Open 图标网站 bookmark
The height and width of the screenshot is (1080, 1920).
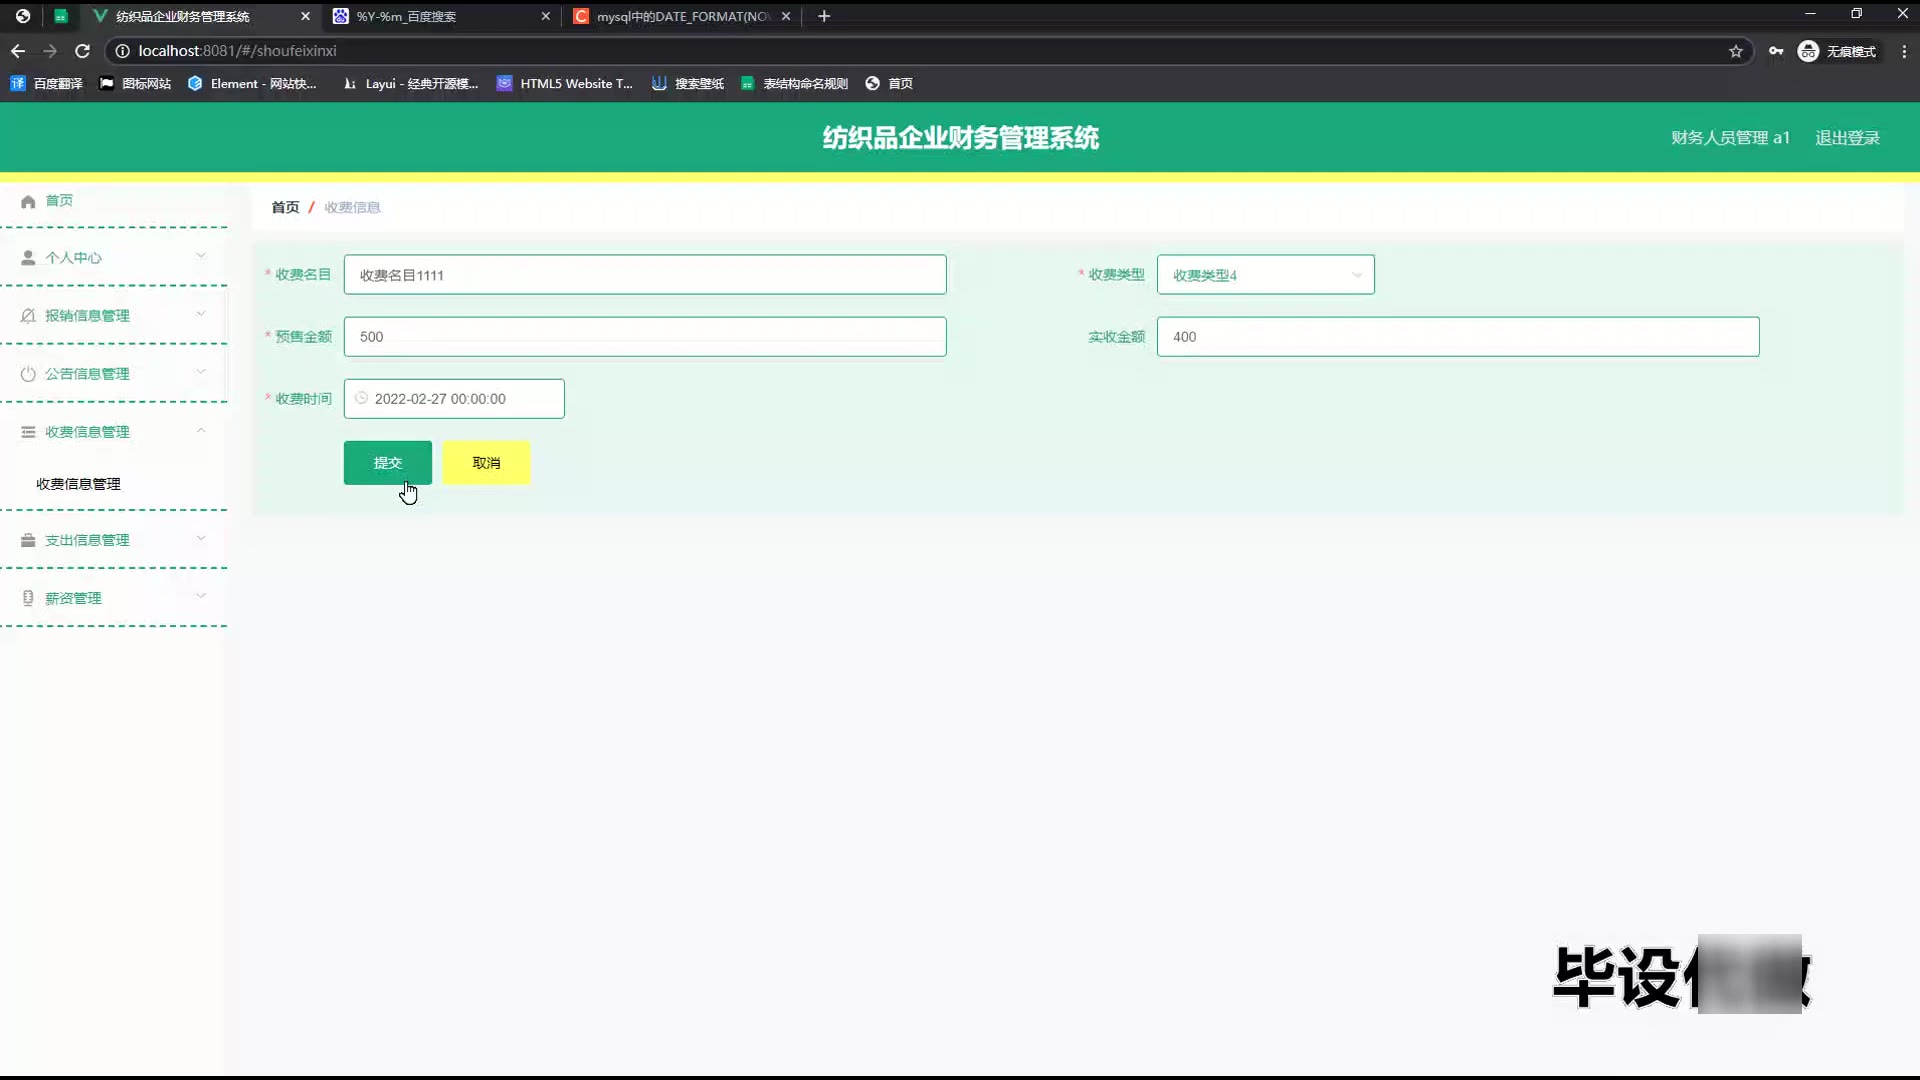pyautogui.click(x=136, y=84)
